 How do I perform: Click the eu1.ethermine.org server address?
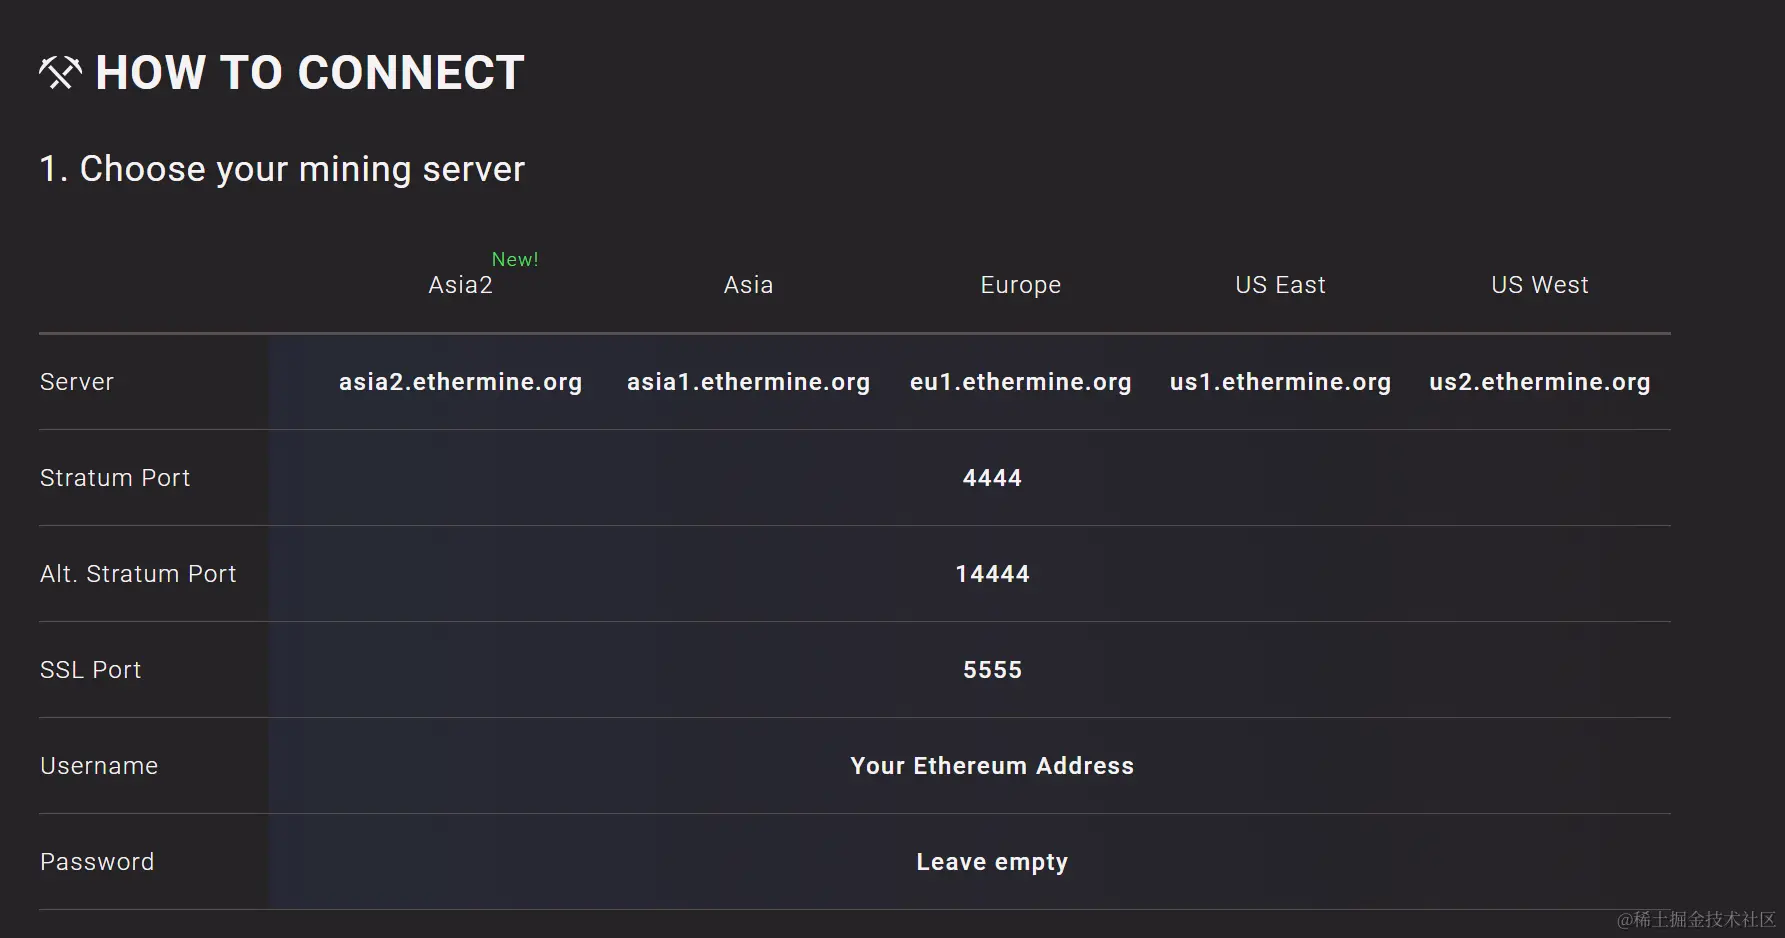(x=1020, y=382)
